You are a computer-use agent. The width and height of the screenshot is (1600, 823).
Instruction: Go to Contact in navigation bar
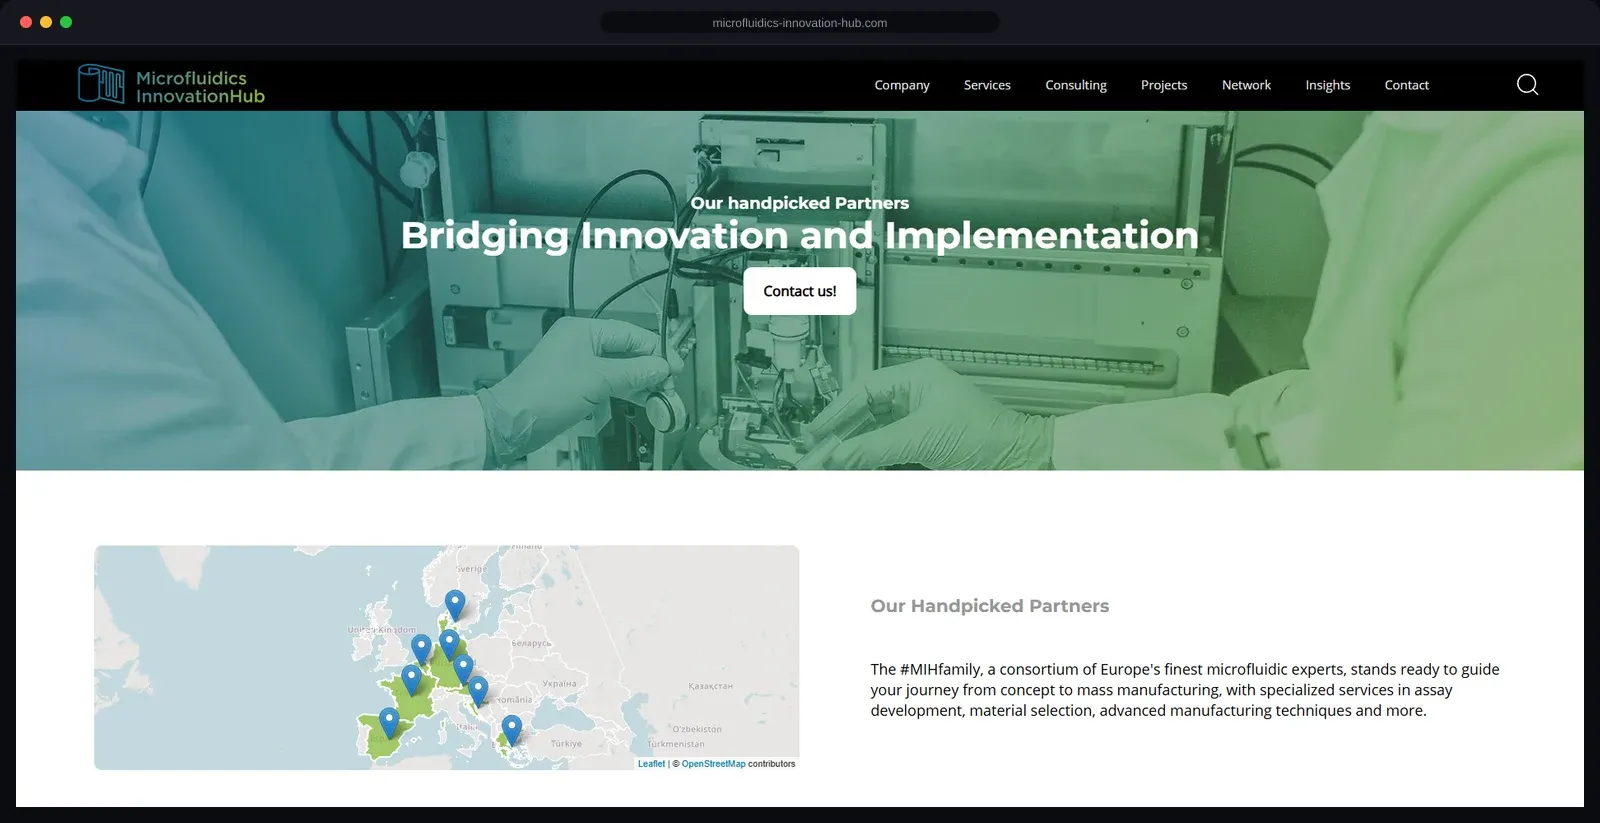point(1407,85)
